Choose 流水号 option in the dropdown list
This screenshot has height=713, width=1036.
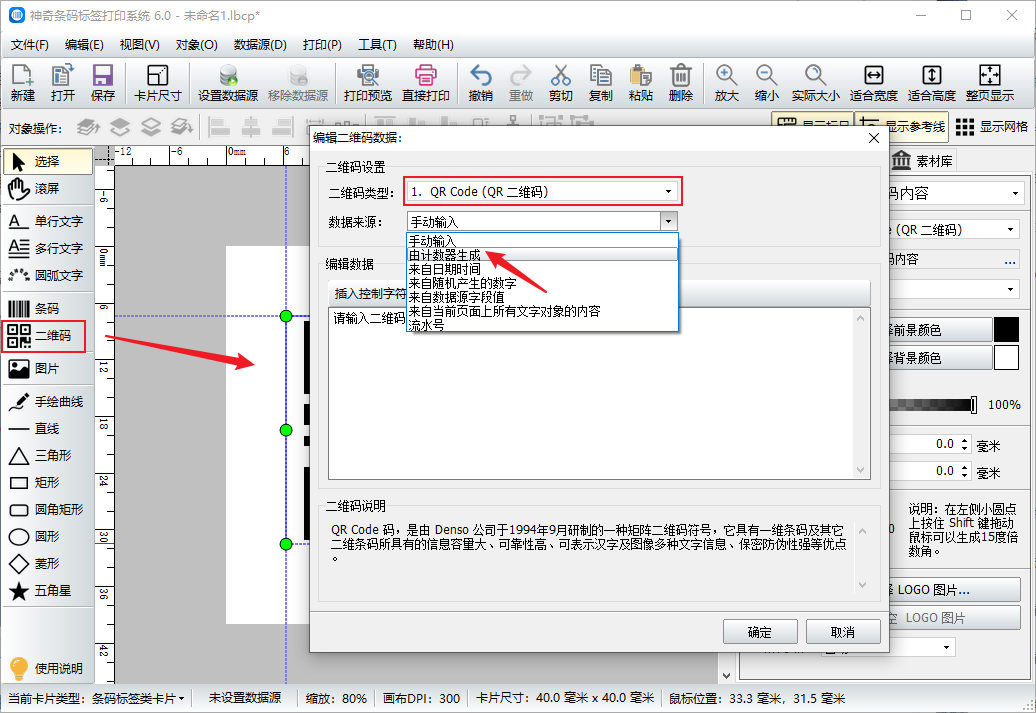pyautogui.click(x=426, y=326)
